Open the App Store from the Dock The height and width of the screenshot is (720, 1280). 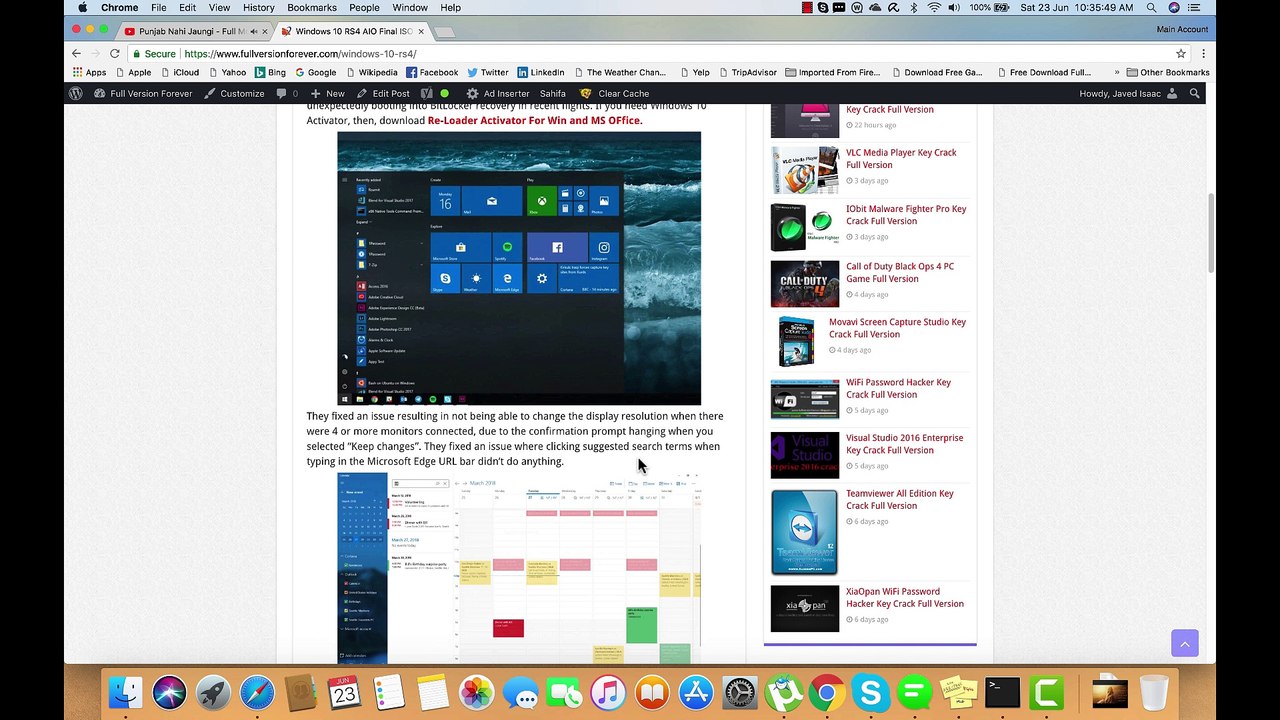point(696,692)
